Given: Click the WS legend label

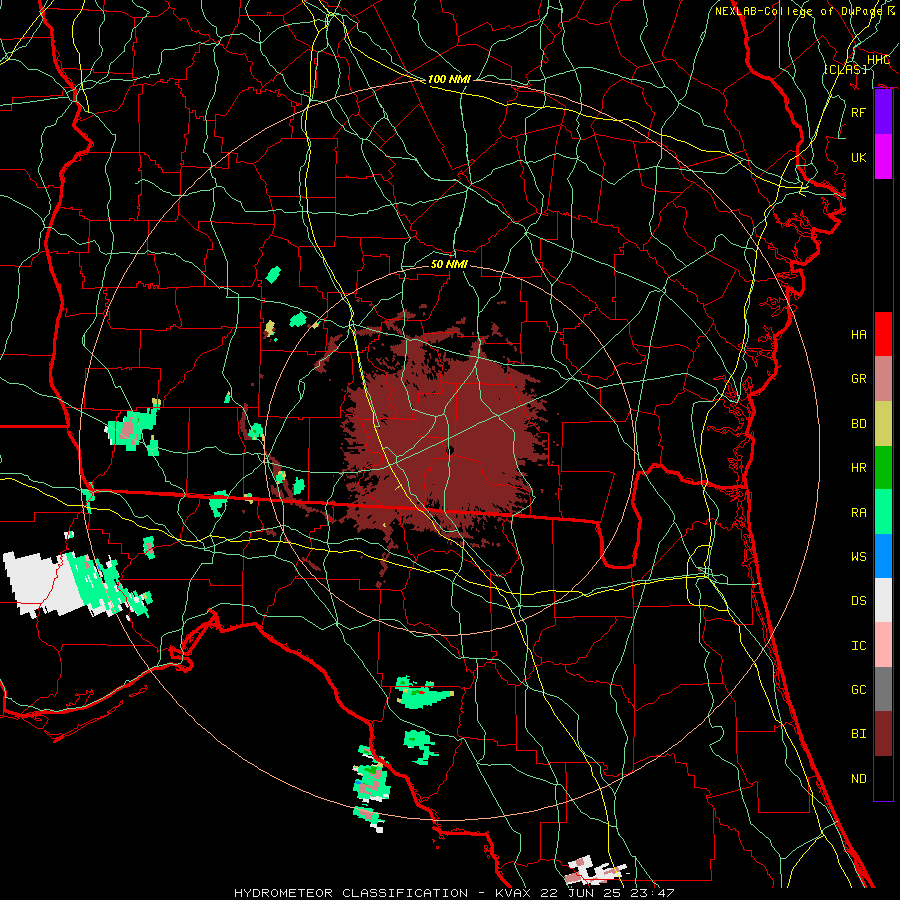Looking at the screenshot, I should [858, 556].
